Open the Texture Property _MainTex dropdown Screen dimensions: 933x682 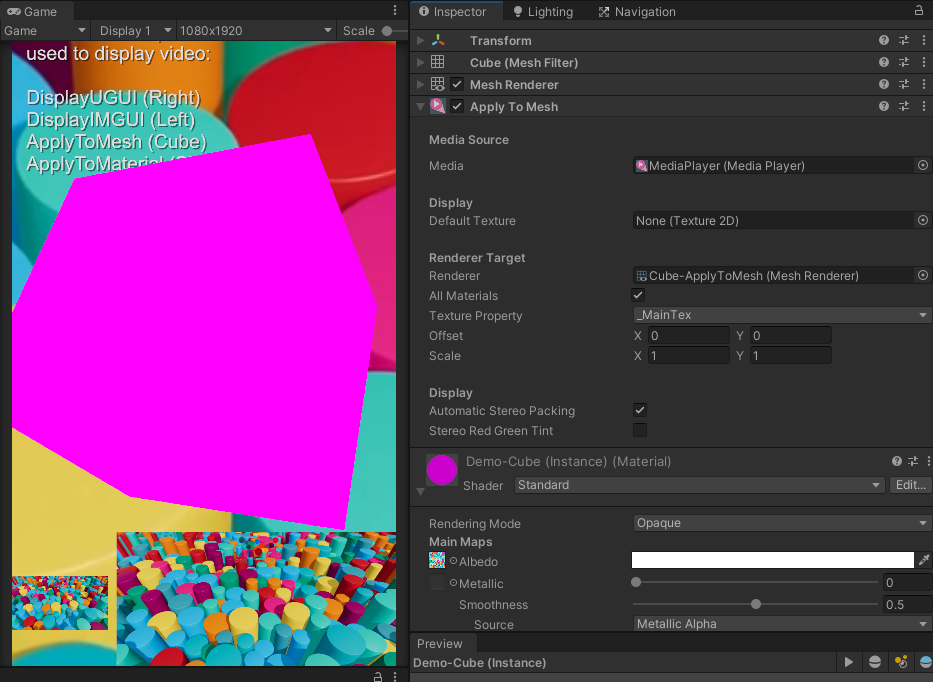coord(781,314)
